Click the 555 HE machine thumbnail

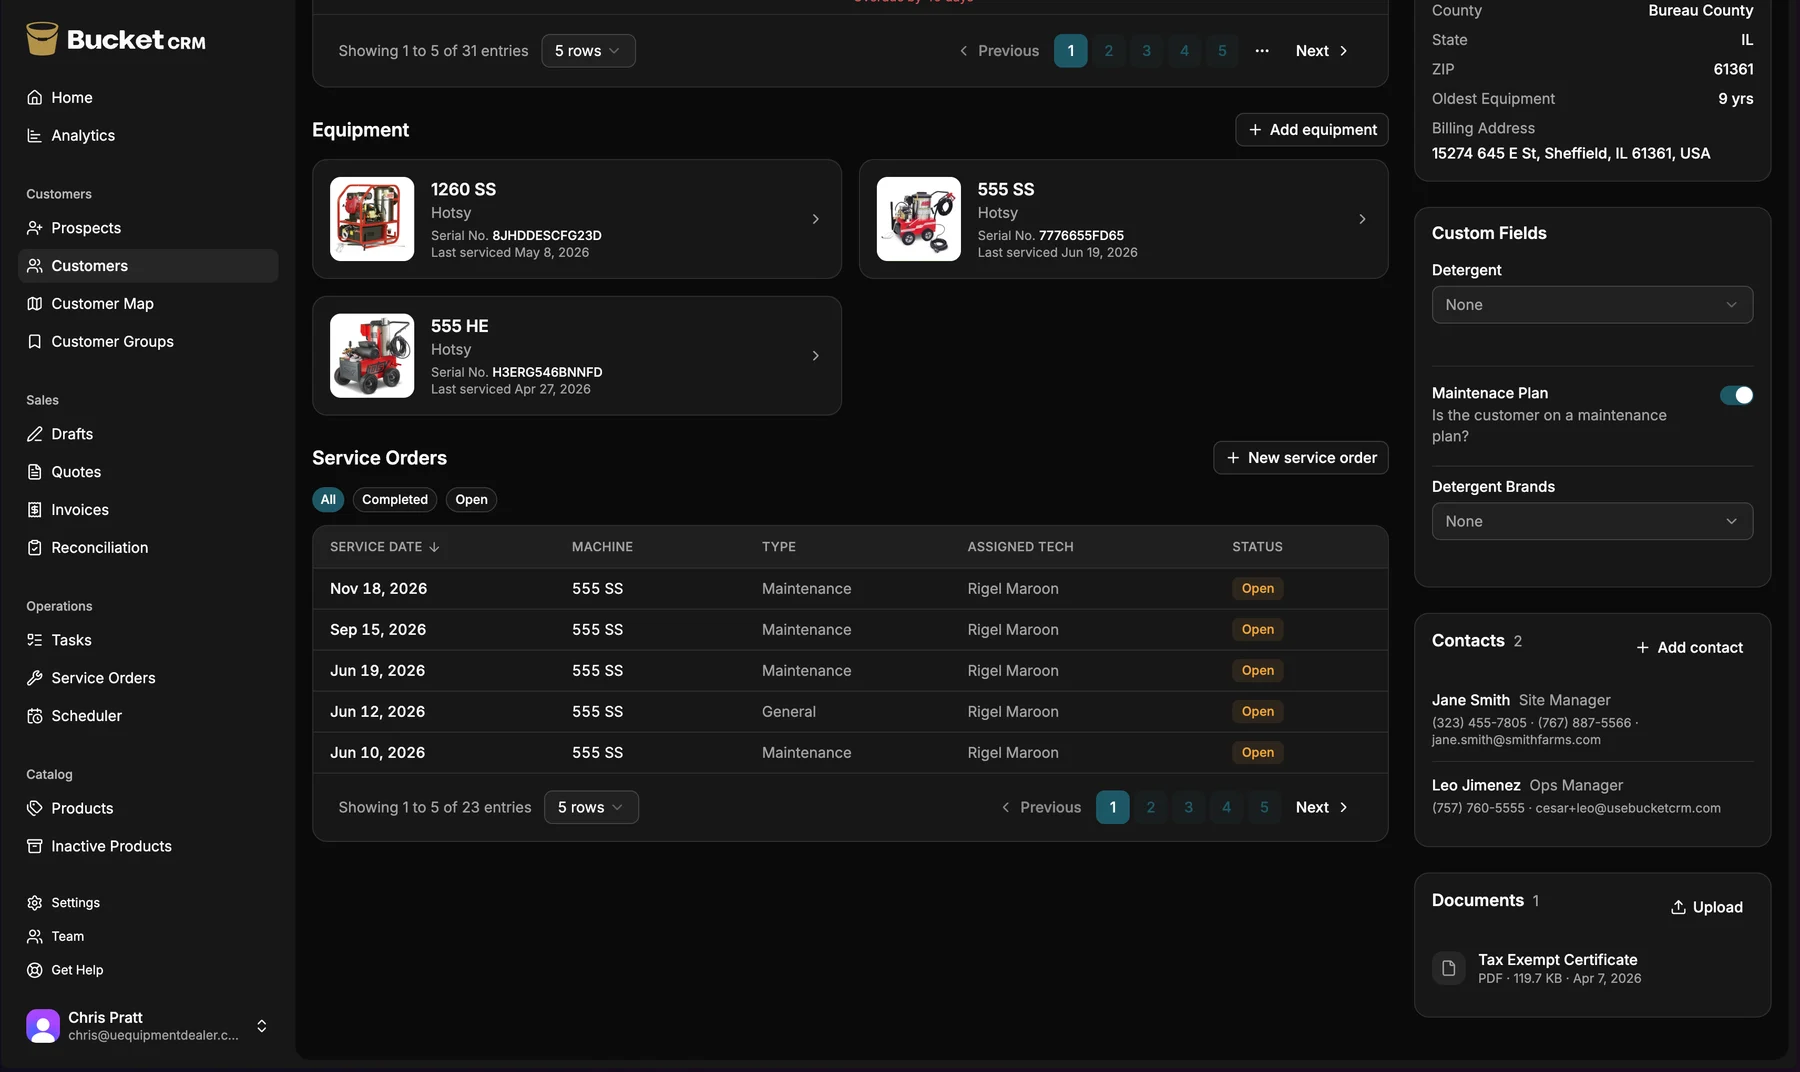(372, 356)
